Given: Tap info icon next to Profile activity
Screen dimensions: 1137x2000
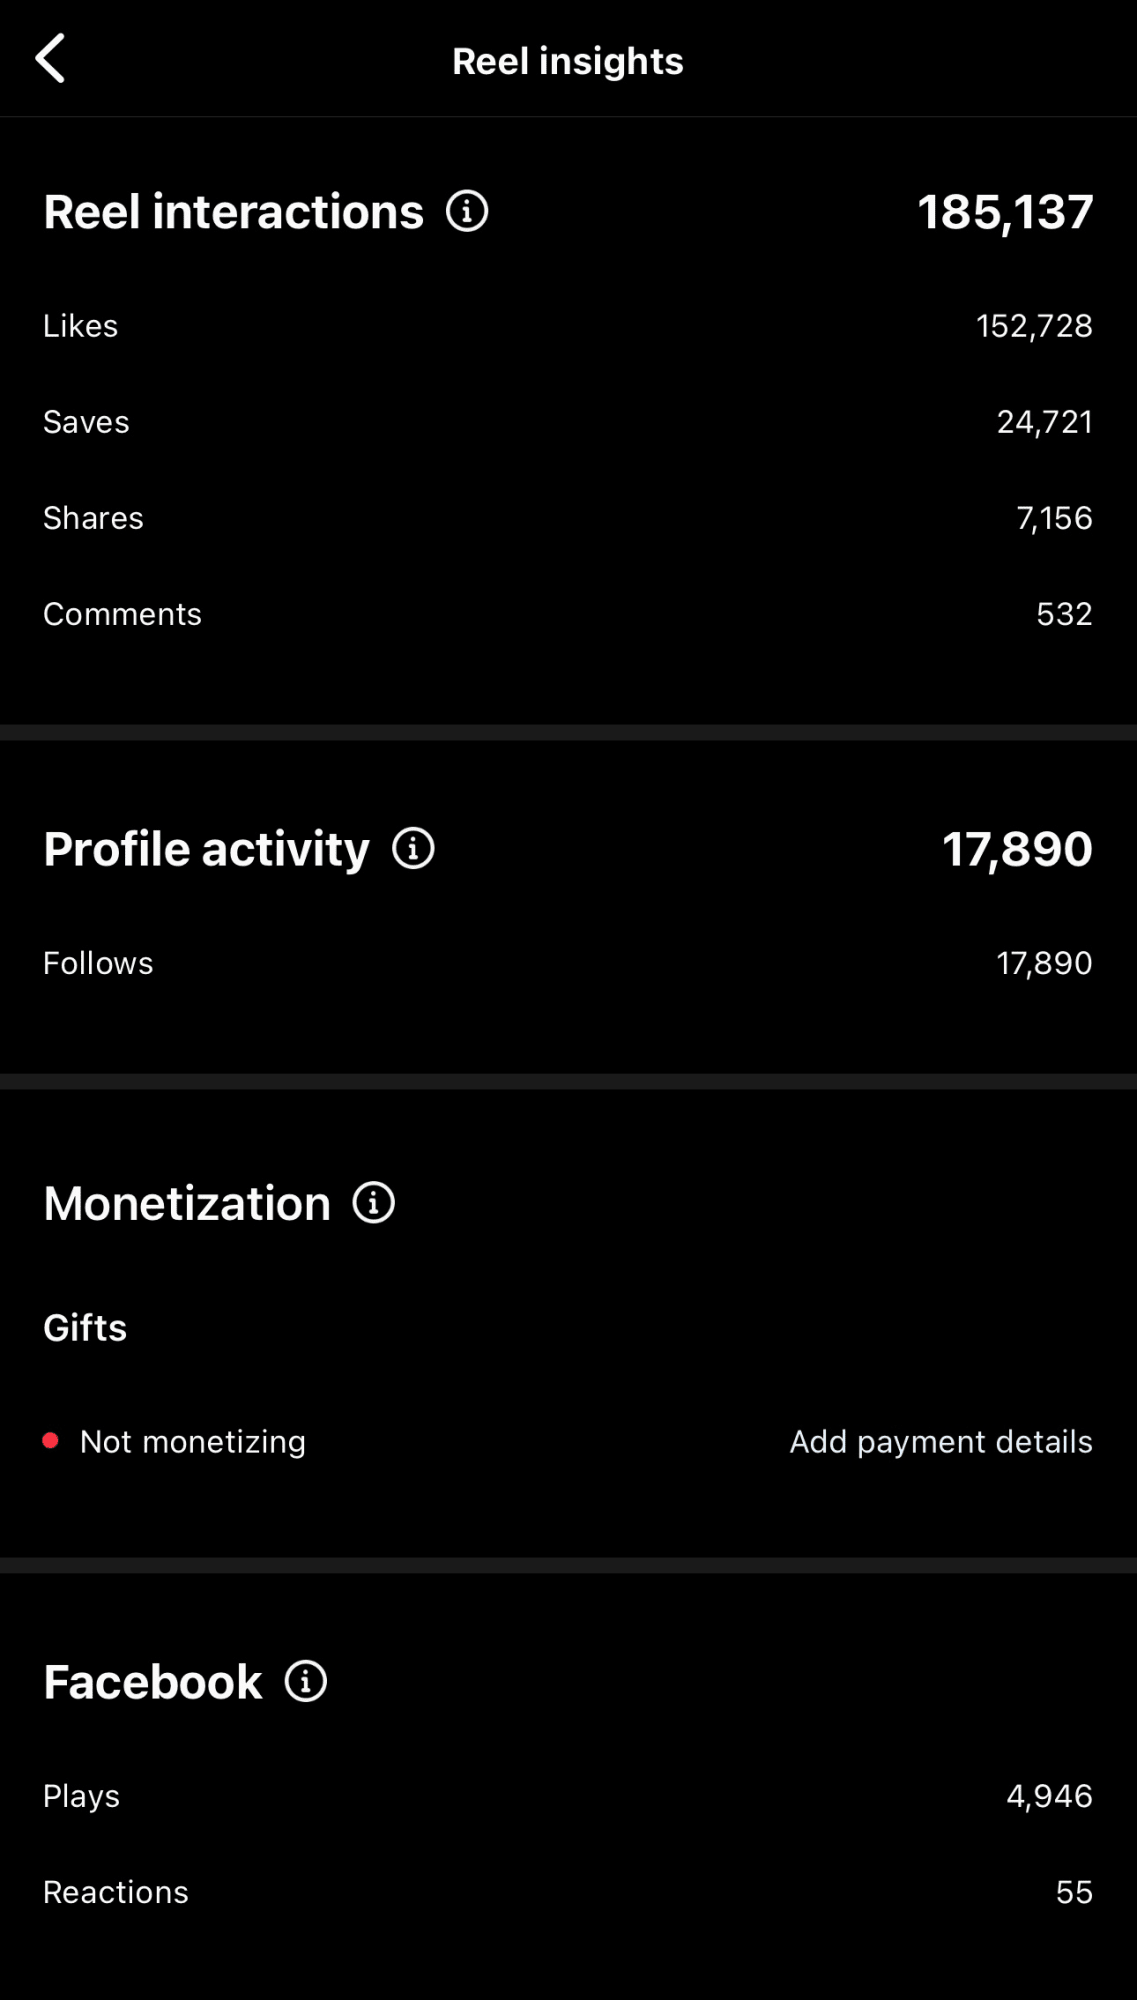Looking at the screenshot, I should [413, 848].
